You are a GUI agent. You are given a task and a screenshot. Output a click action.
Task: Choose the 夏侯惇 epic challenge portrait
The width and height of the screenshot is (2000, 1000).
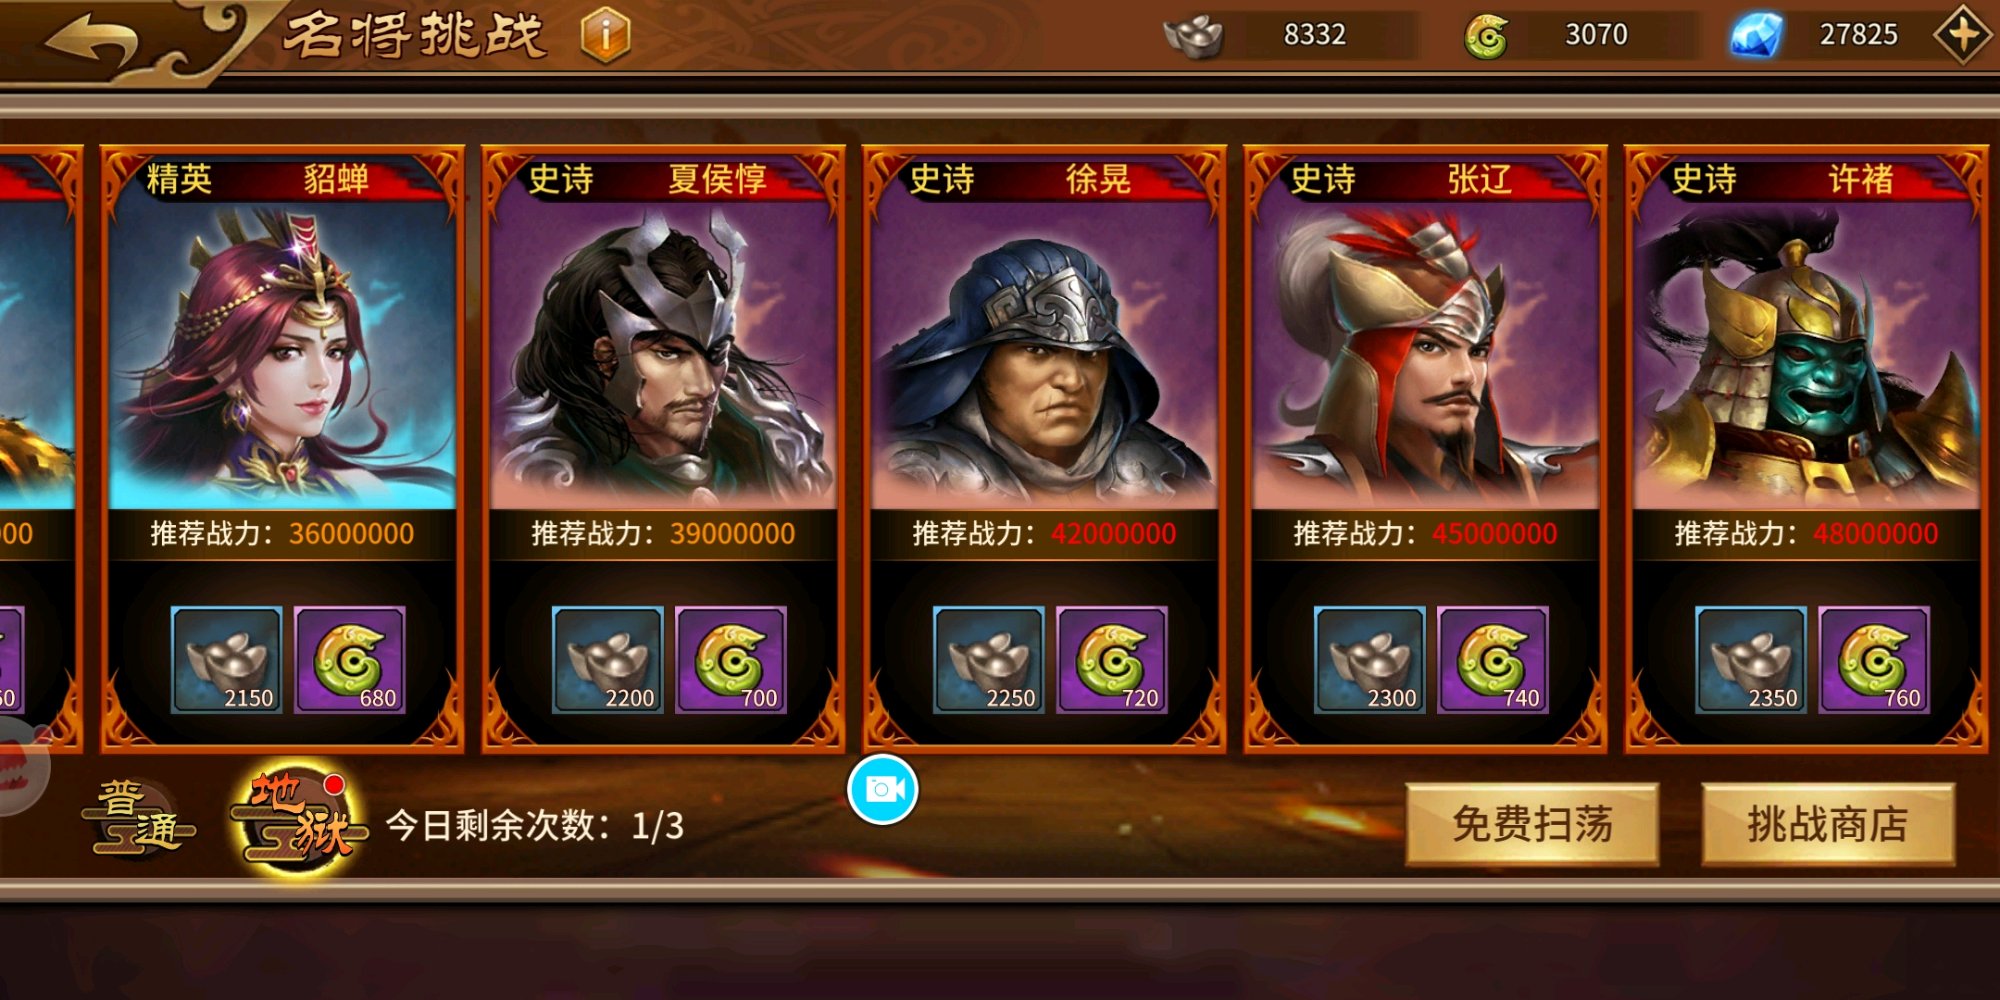(663, 355)
